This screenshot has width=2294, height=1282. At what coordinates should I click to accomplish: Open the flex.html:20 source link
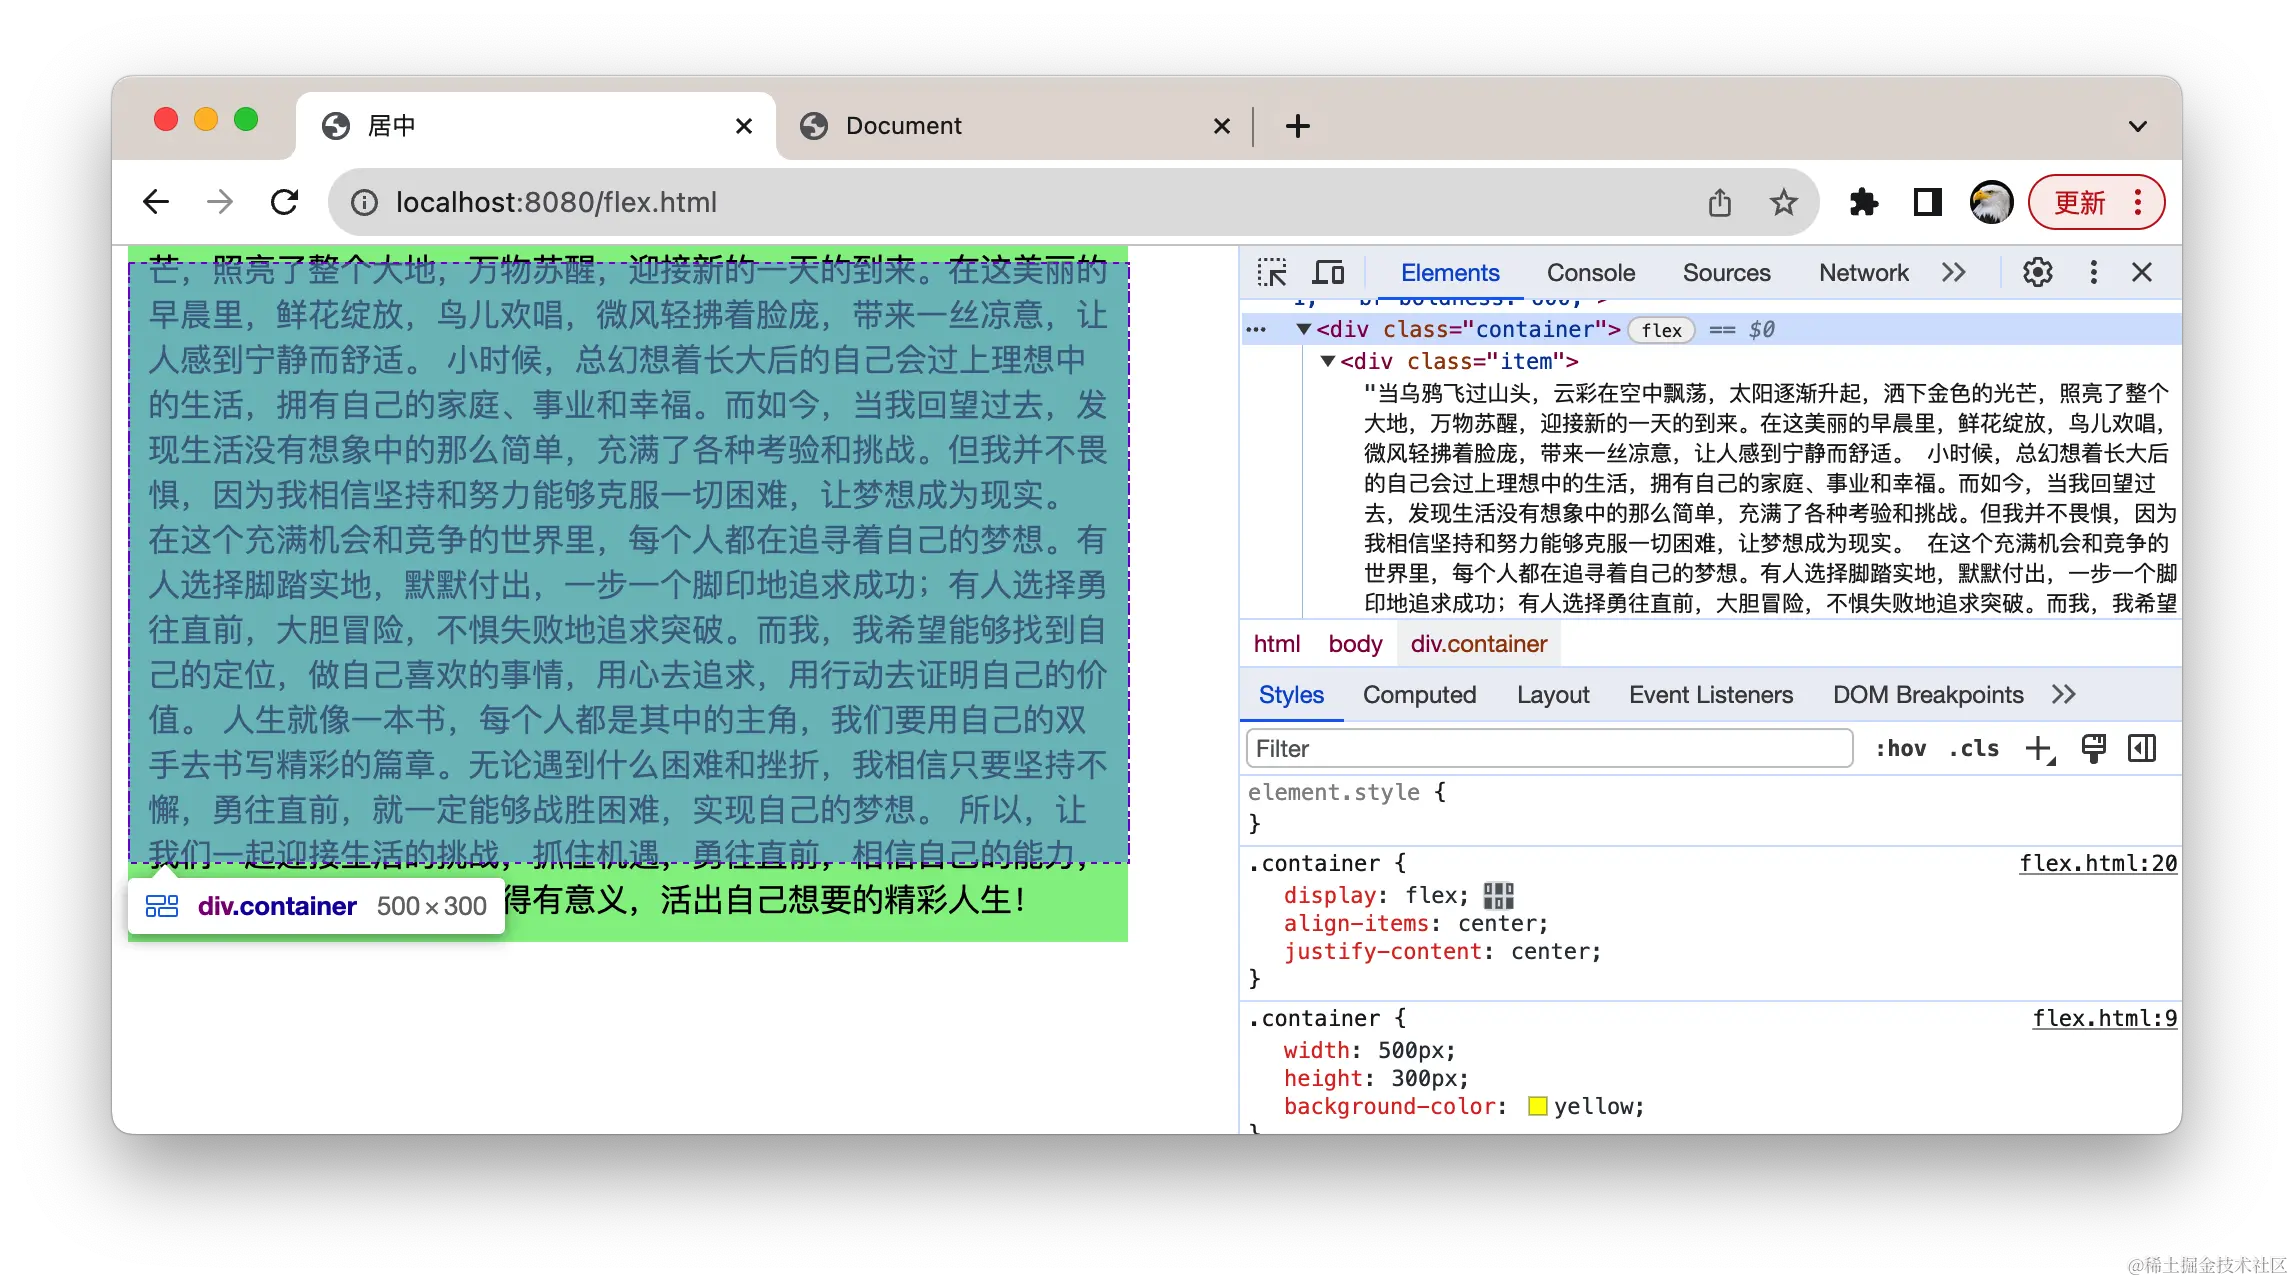[x=2097, y=863]
